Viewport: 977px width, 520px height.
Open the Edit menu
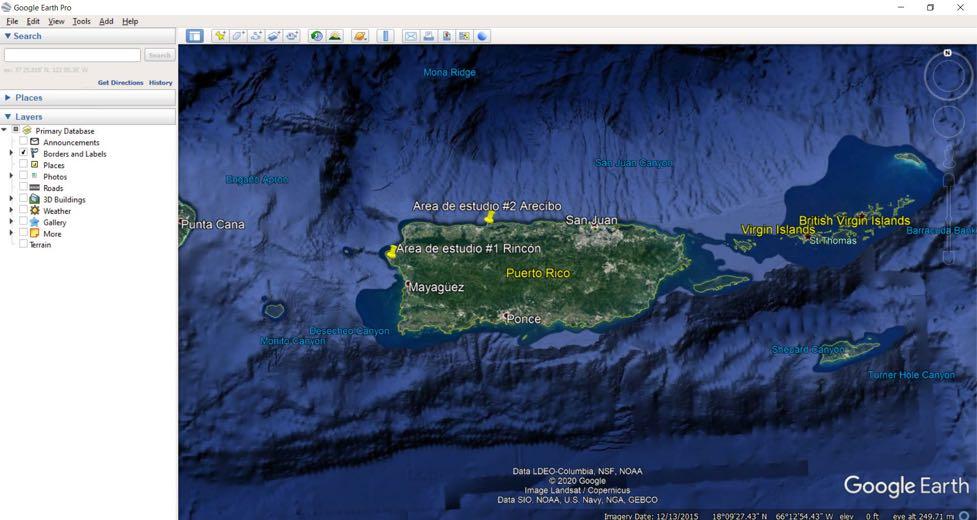pos(33,21)
